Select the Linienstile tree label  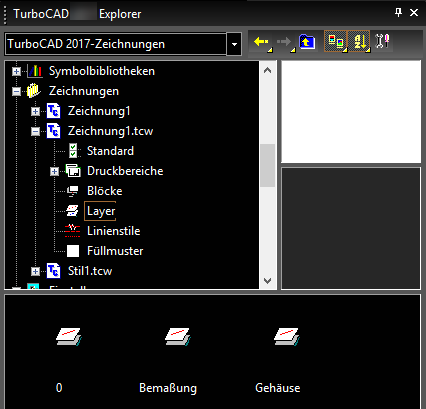[x=113, y=231]
